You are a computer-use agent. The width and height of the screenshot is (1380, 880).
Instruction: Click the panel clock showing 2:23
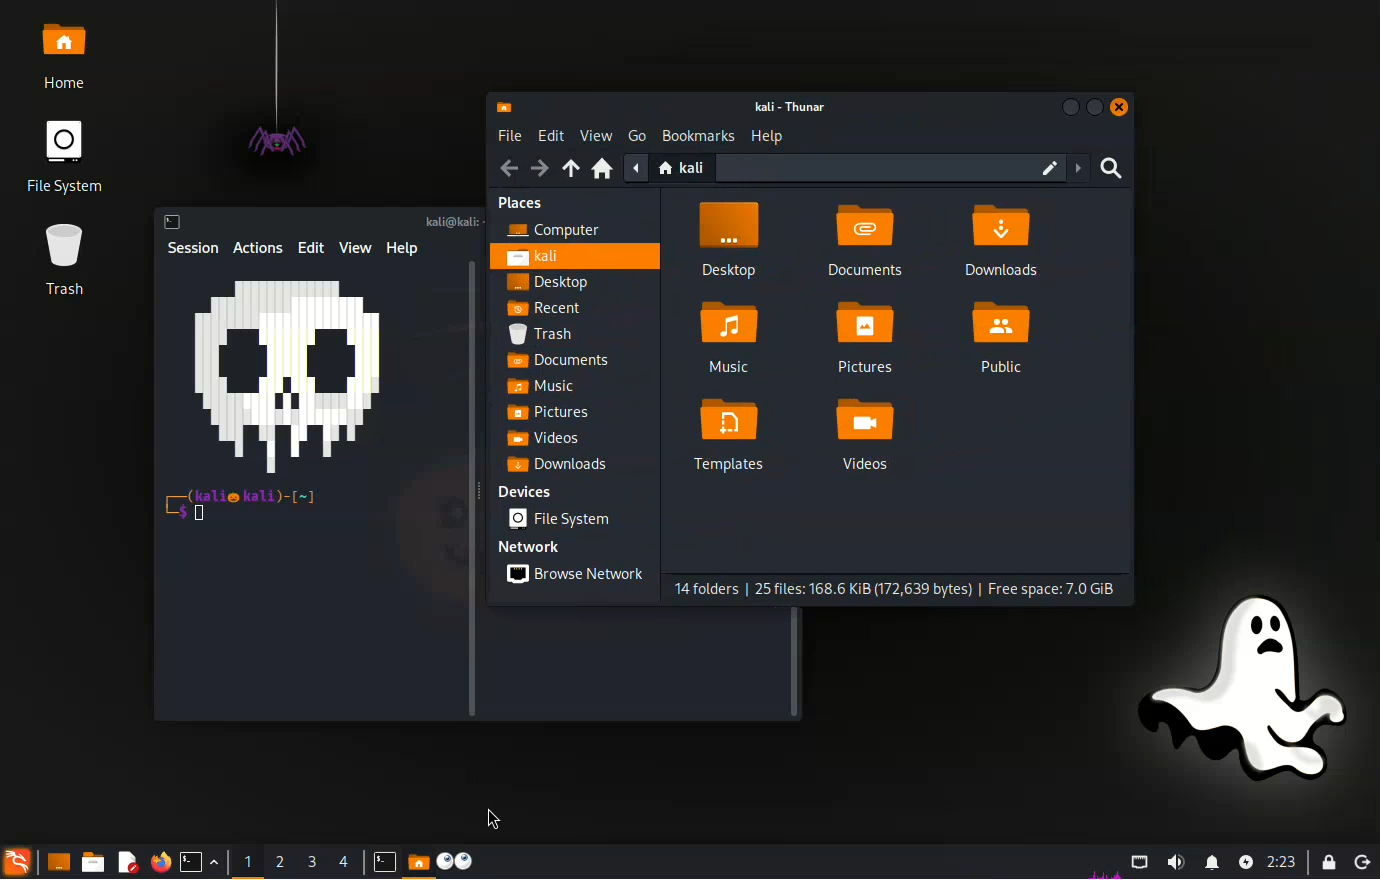[1281, 862]
